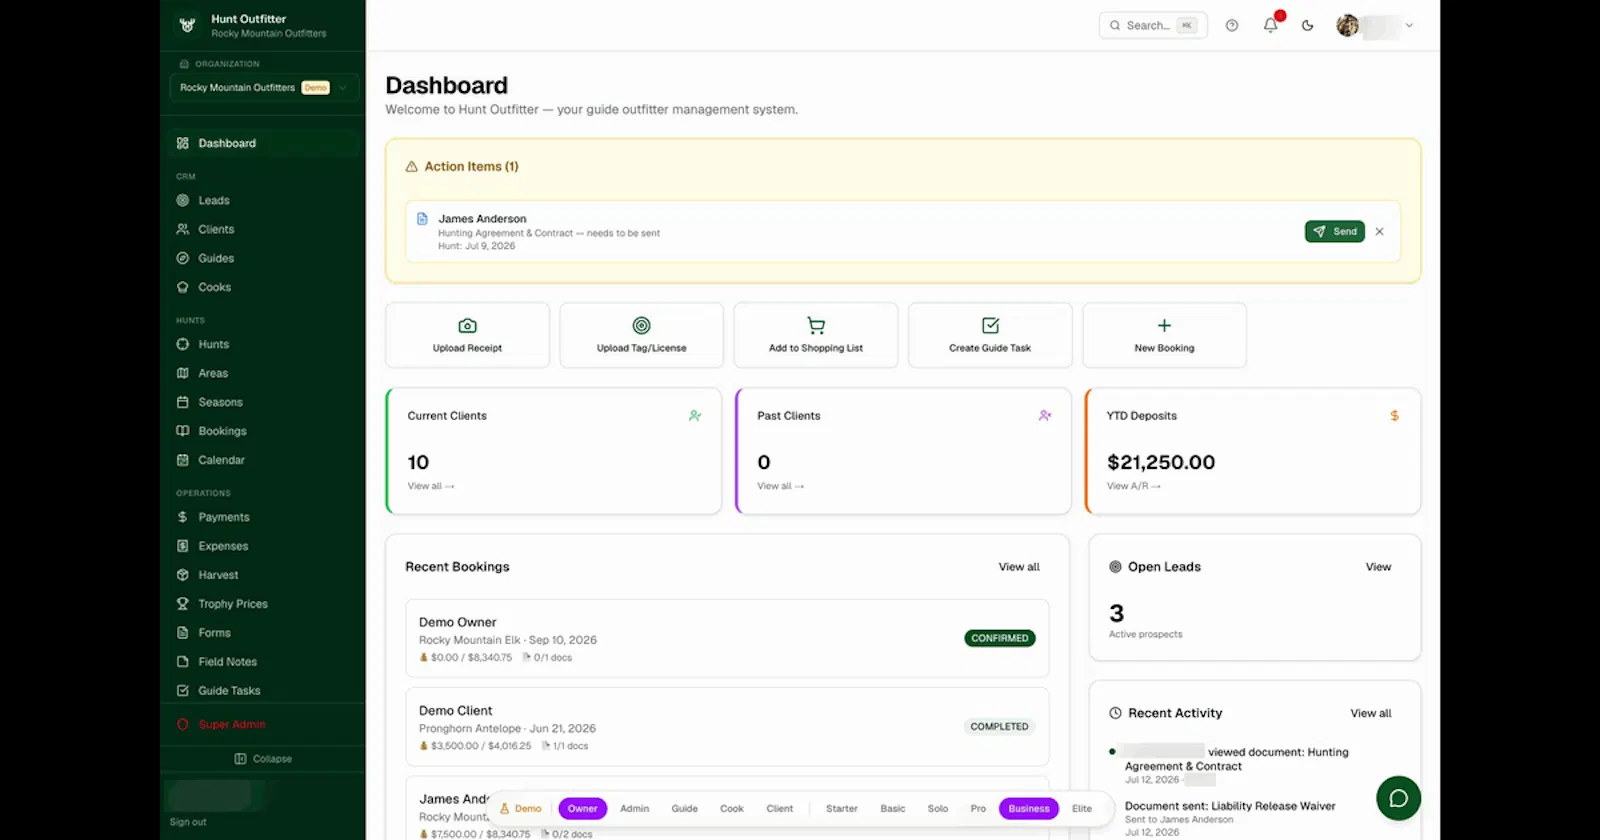Viewport: 1600px width, 840px height.
Task: Click the Super Admin shield icon
Action: point(183,724)
